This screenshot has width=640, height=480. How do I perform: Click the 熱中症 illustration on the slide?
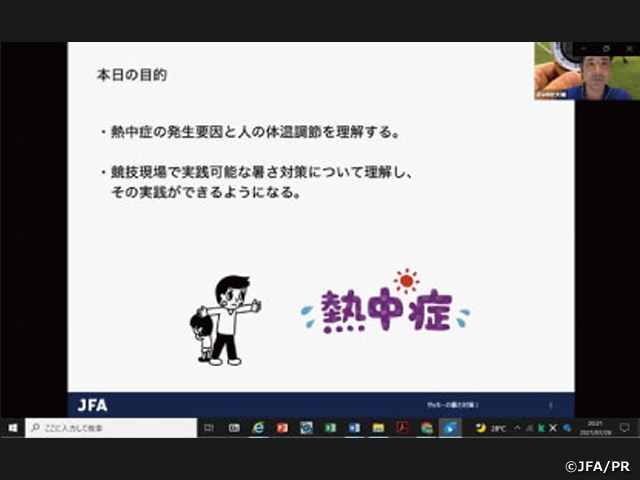pyautogui.click(x=385, y=305)
